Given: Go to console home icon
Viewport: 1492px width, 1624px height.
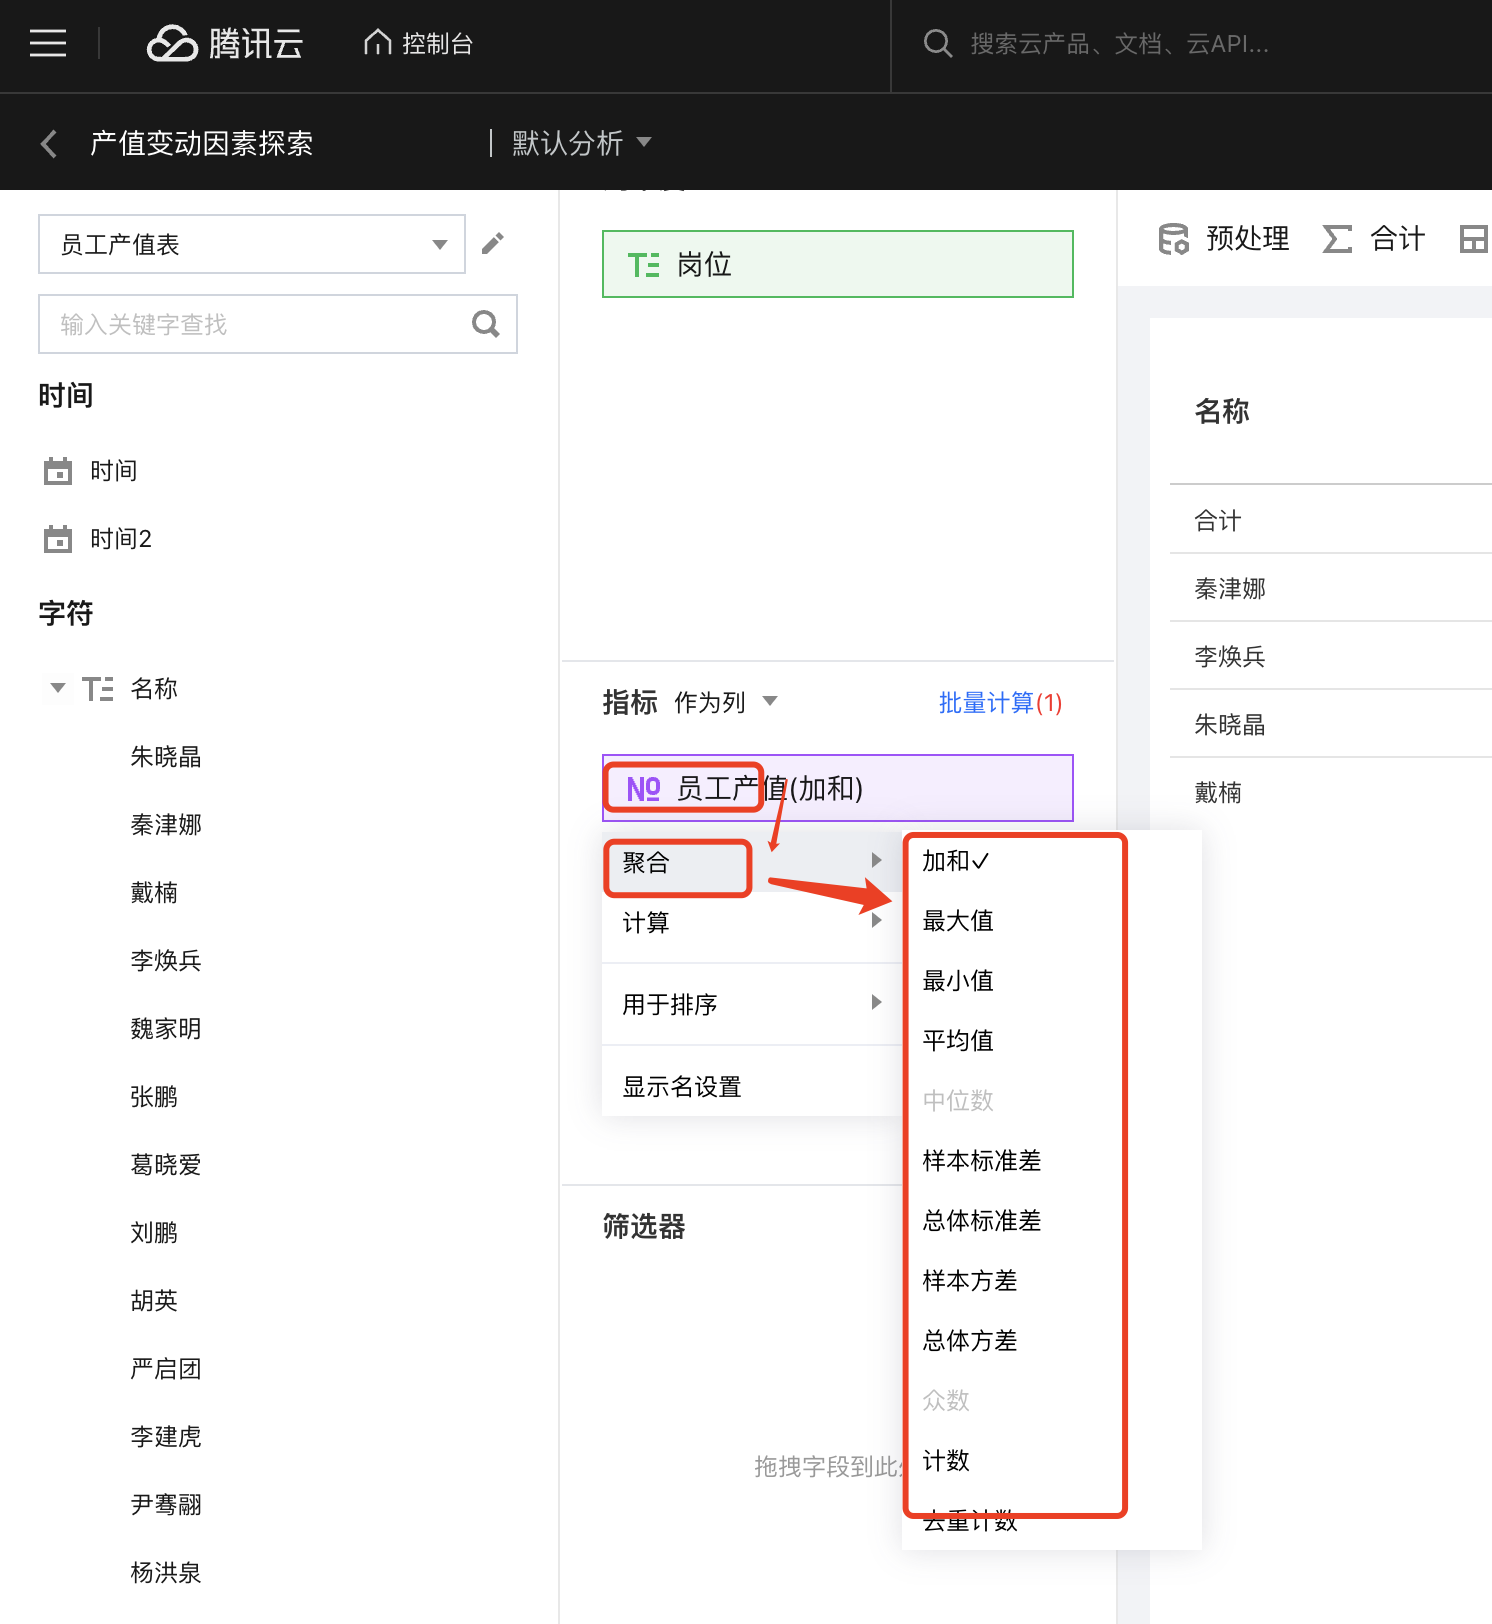Looking at the screenshot, I should (x=377, y=43).
